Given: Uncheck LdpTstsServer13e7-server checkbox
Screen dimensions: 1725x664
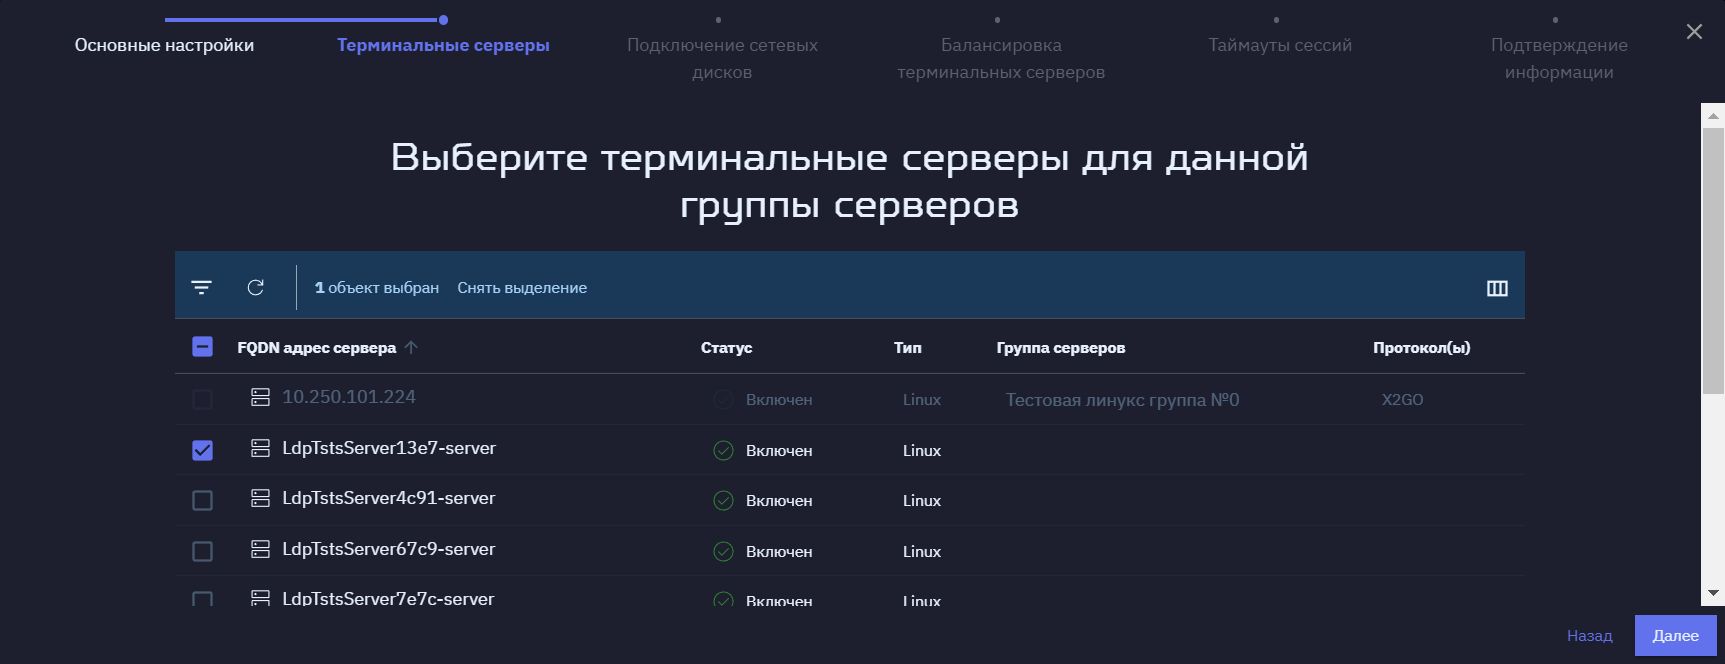Looking at the screenshot, I should coord(202,450).
